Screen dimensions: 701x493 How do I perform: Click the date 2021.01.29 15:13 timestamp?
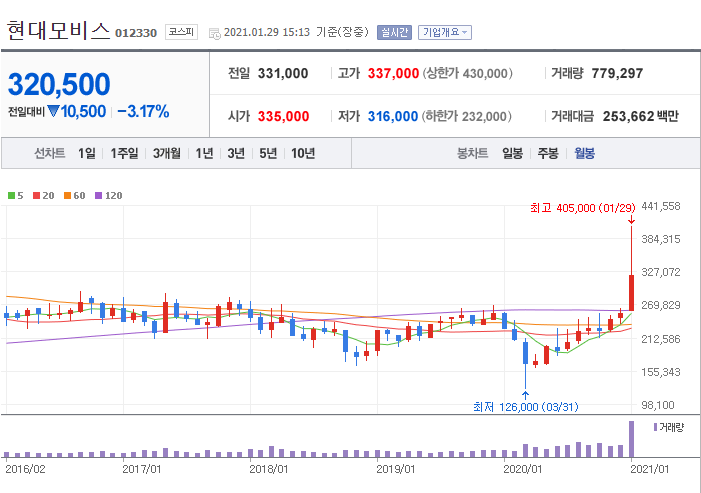click(x=267, y=32)
